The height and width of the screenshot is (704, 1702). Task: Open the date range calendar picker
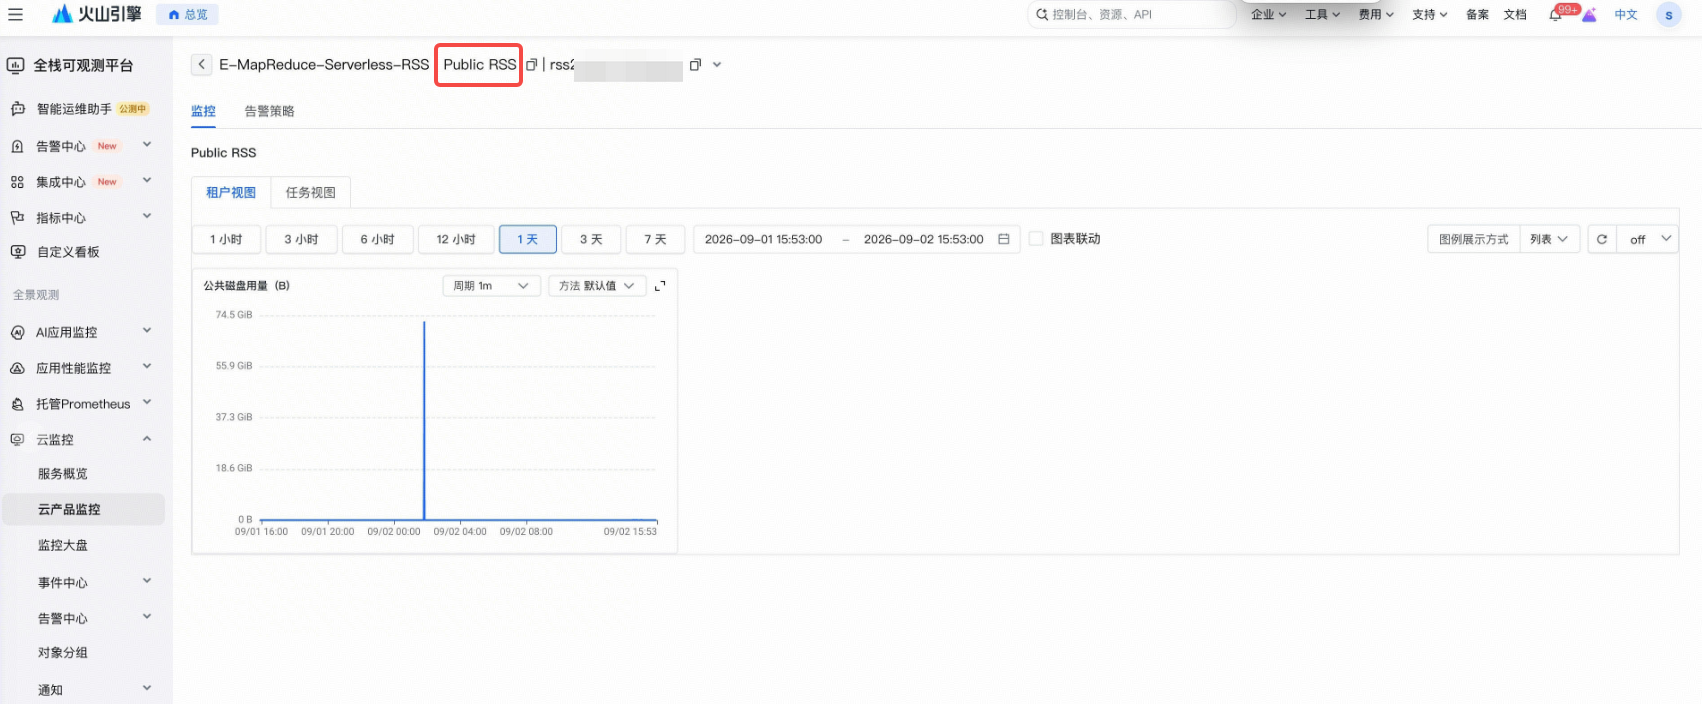[x=1003, y=239]
